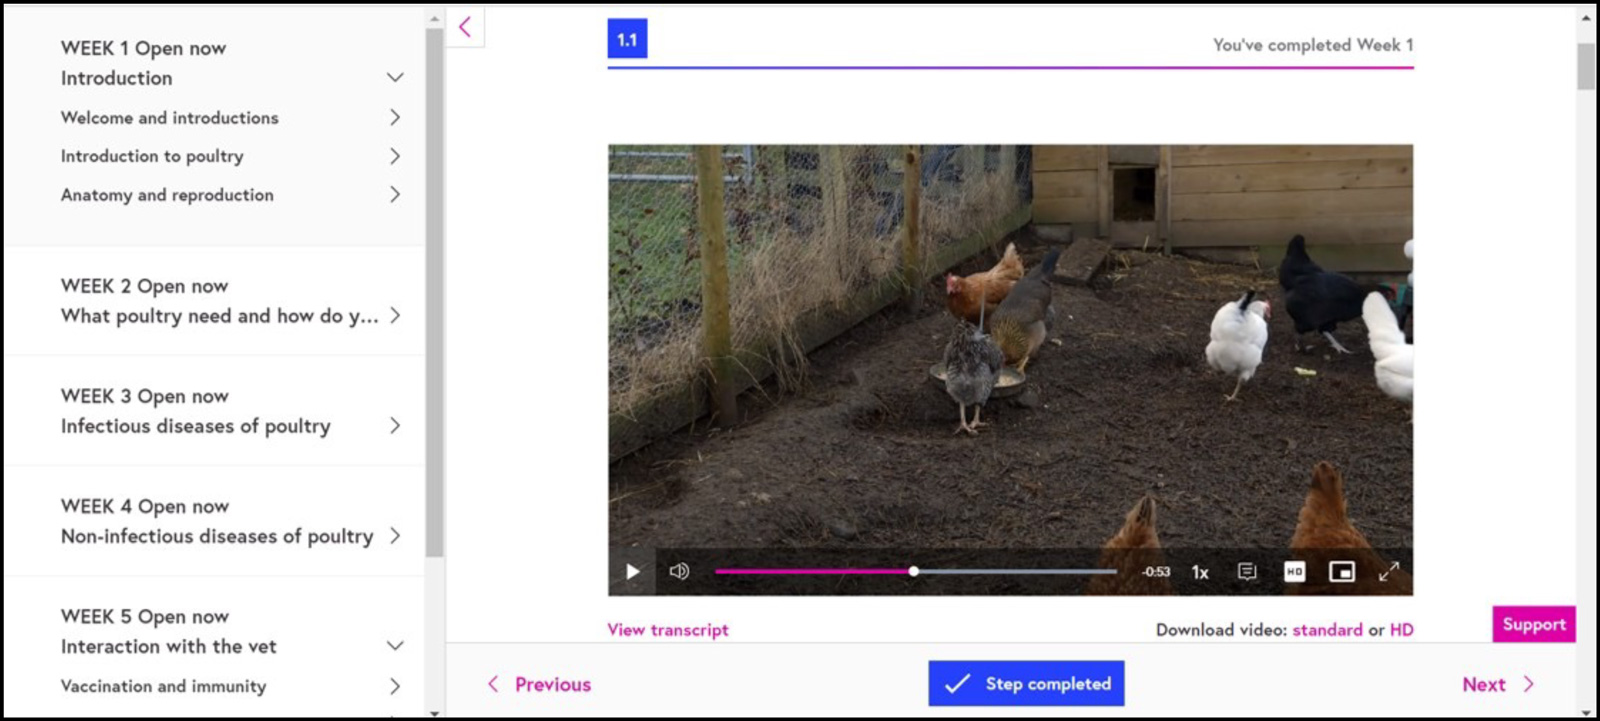Open Introduction to poultry chevron
This screenshot has width=1600, height=721.
pyautogui.click(x=395, y=156)
